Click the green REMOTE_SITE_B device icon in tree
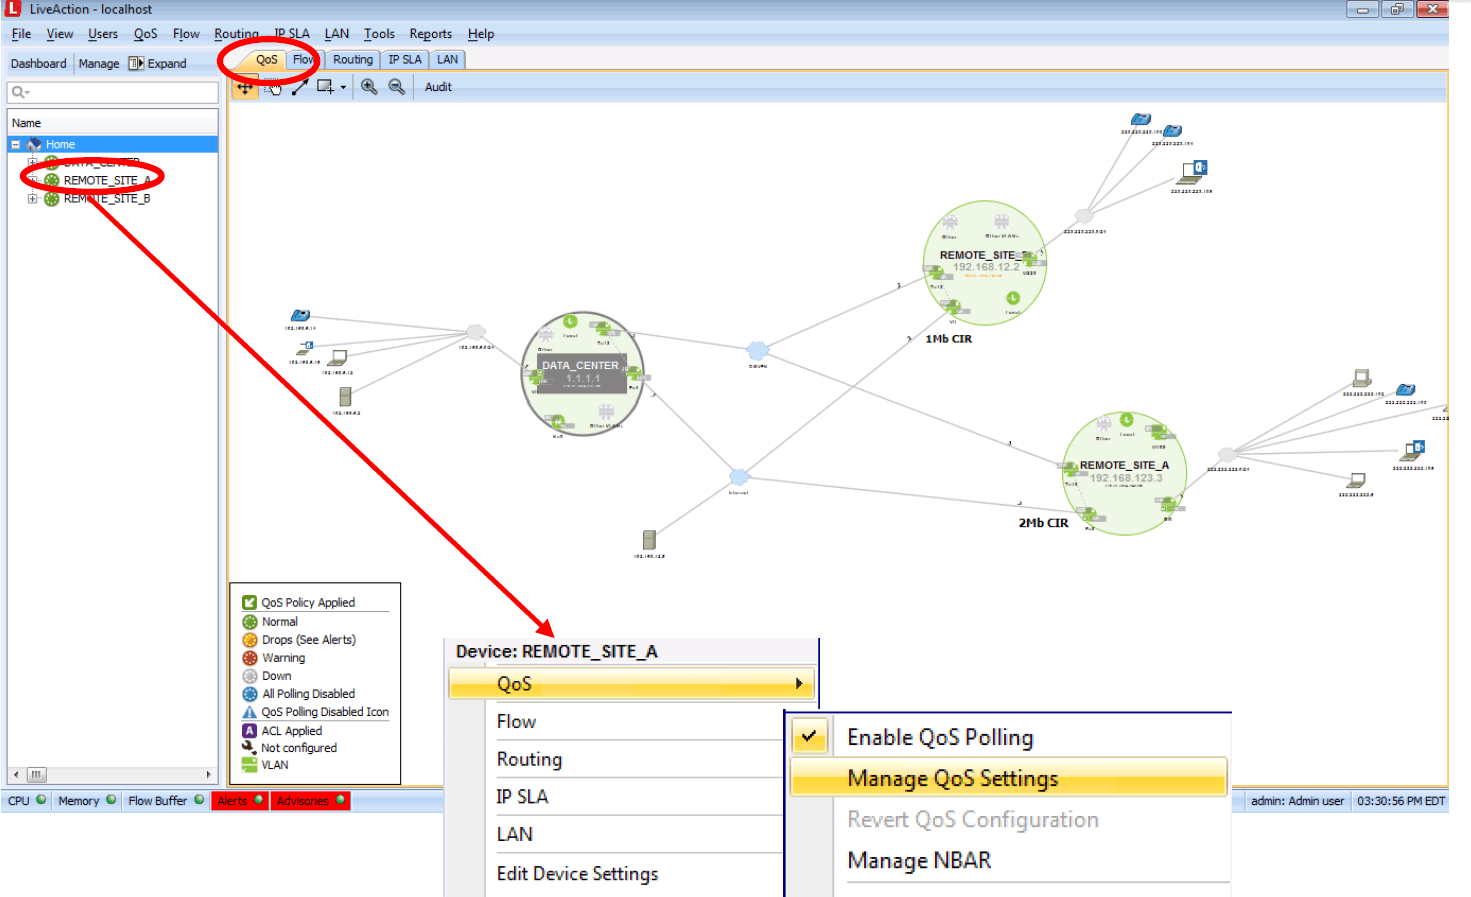This screenshot has width=1471, height=897. [51, 199]
